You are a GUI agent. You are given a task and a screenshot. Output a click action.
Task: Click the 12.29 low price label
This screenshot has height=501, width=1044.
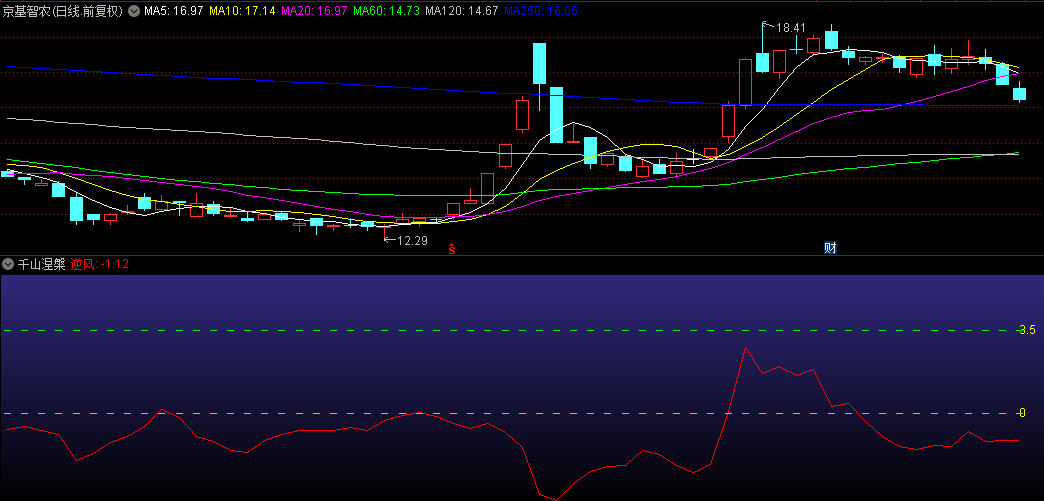click(412, 241)
